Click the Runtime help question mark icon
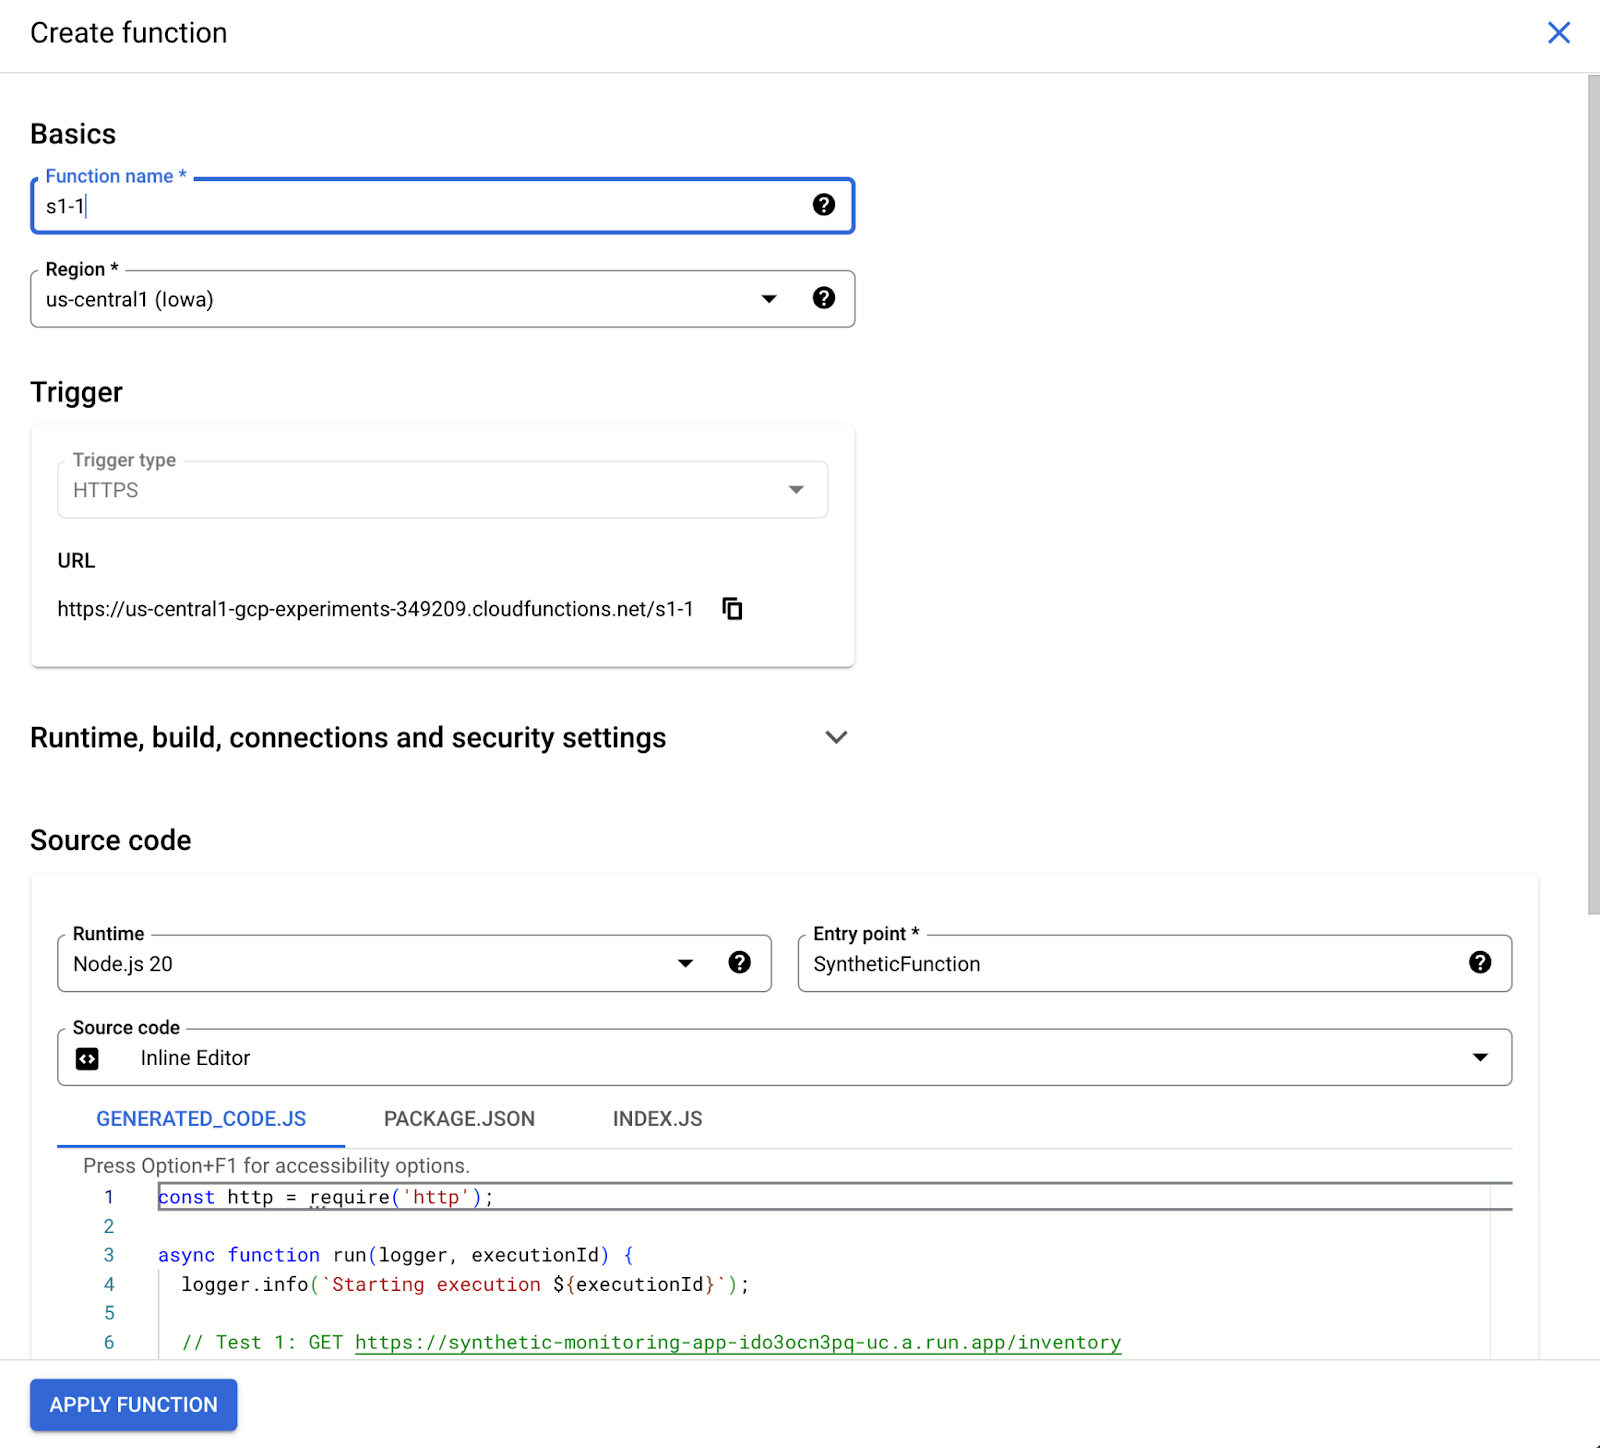 pyautogui.click(x=739, y=963)
